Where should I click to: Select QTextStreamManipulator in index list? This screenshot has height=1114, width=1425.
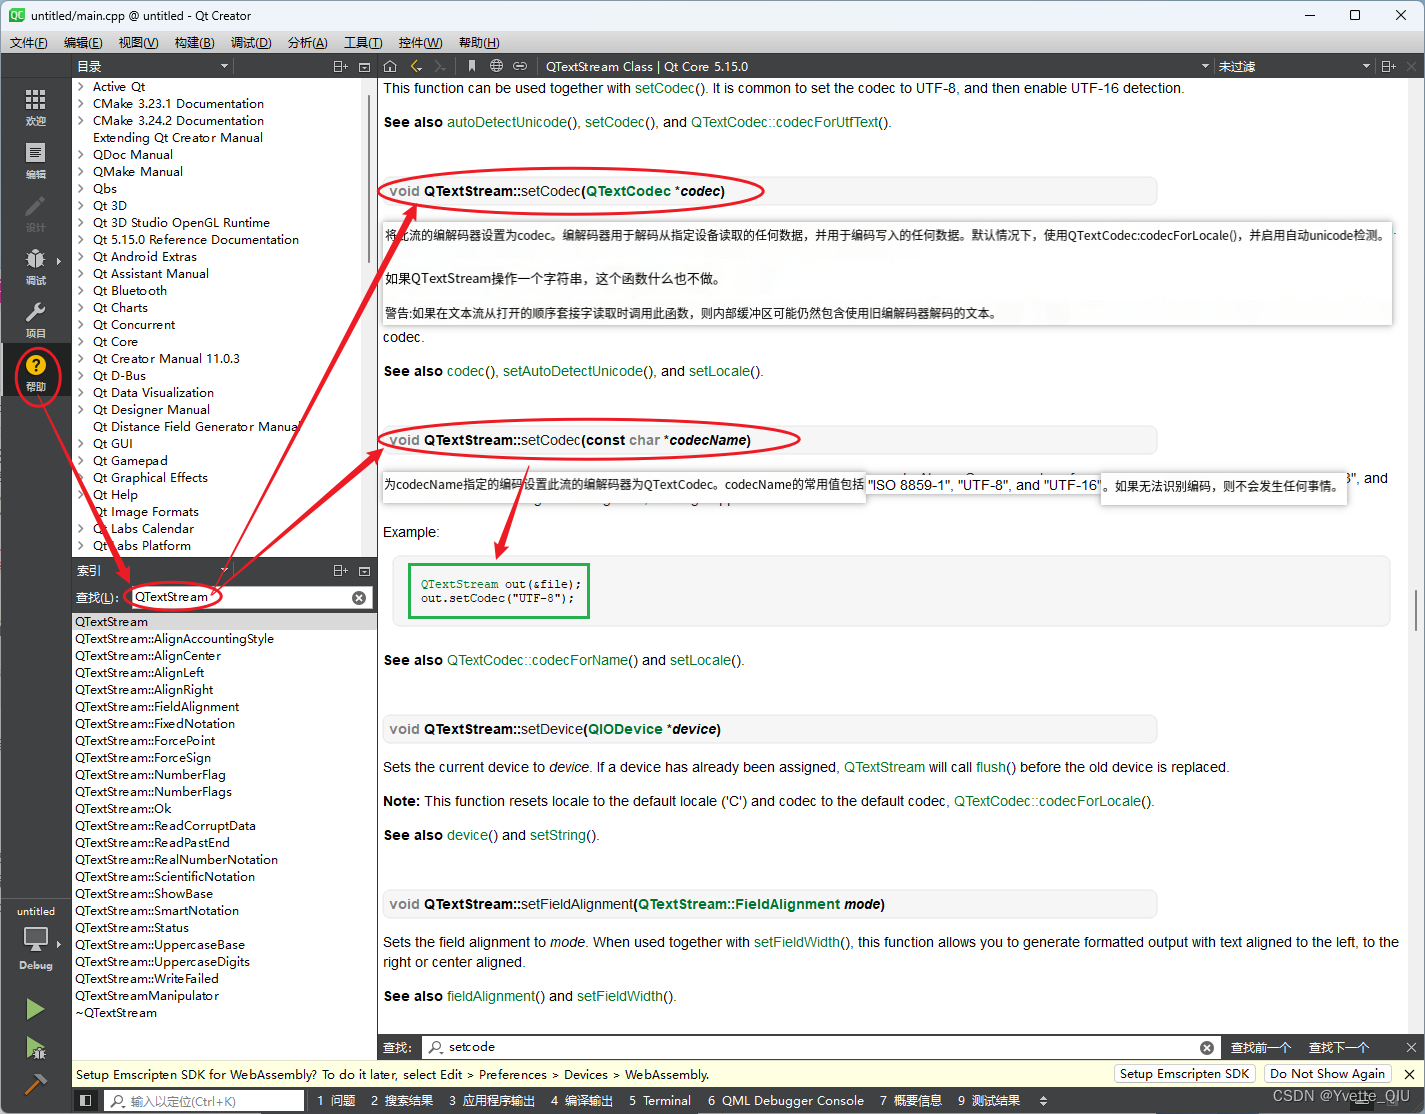pyautogui.click(x=147, y=996)
